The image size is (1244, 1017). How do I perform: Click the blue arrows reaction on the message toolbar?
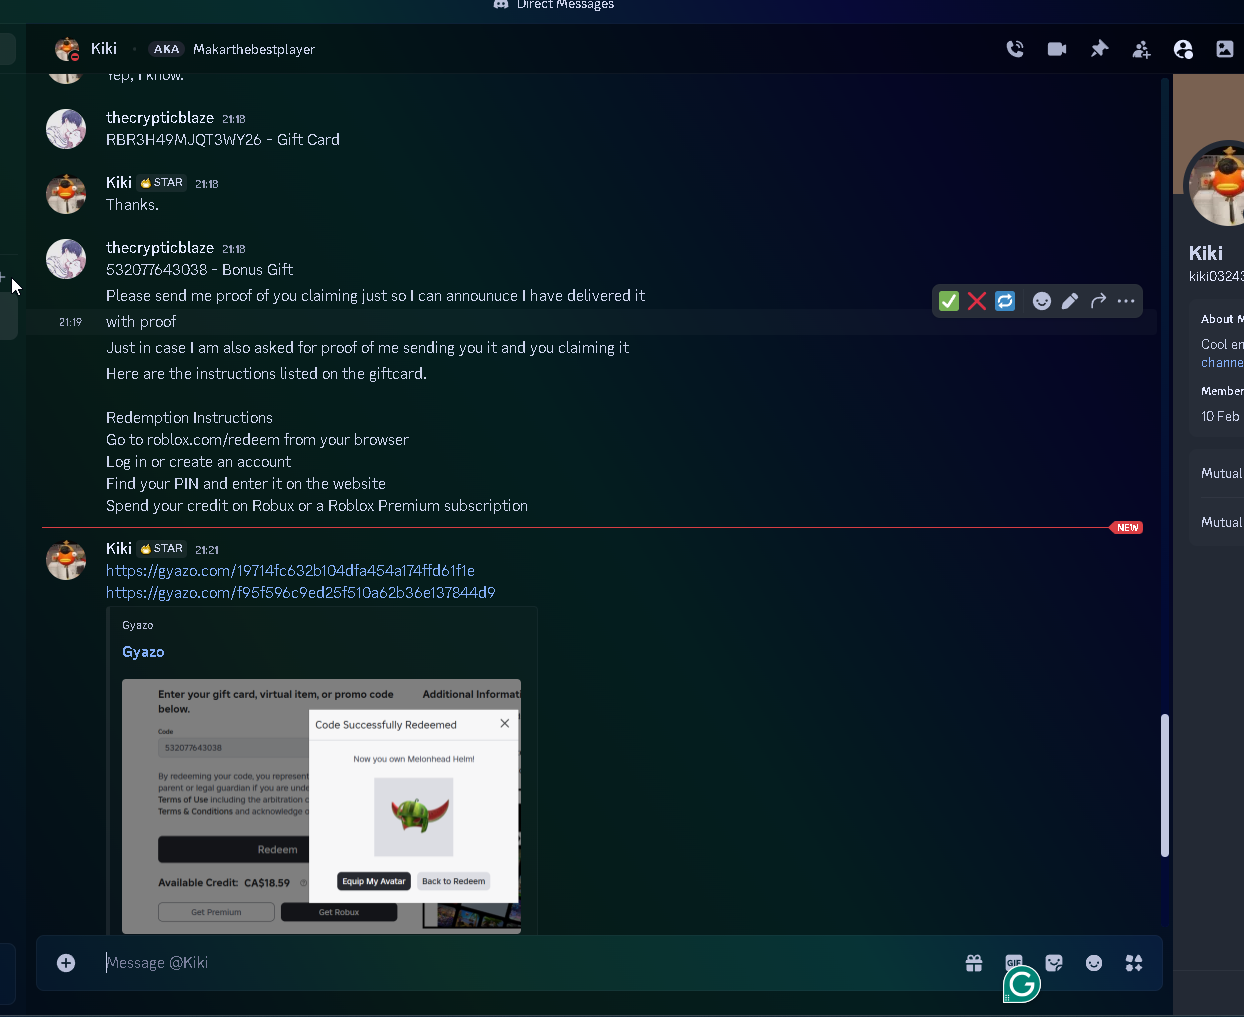click(x=1005, y=301)
